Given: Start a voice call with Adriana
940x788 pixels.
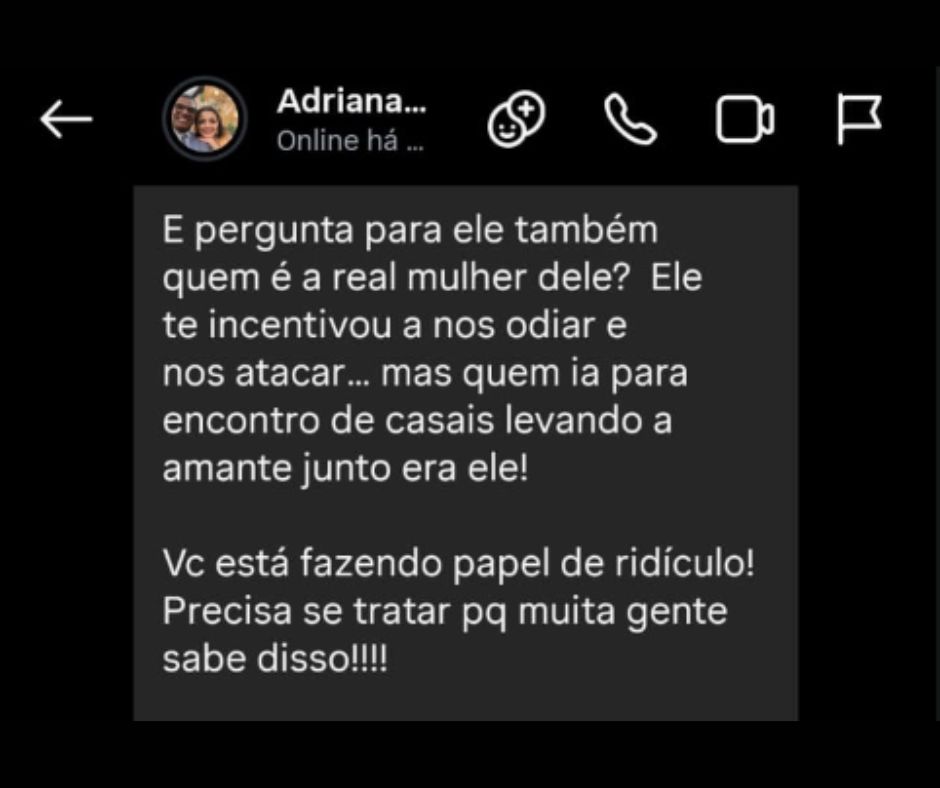Looking at the screenshot, I should point(630,119).
